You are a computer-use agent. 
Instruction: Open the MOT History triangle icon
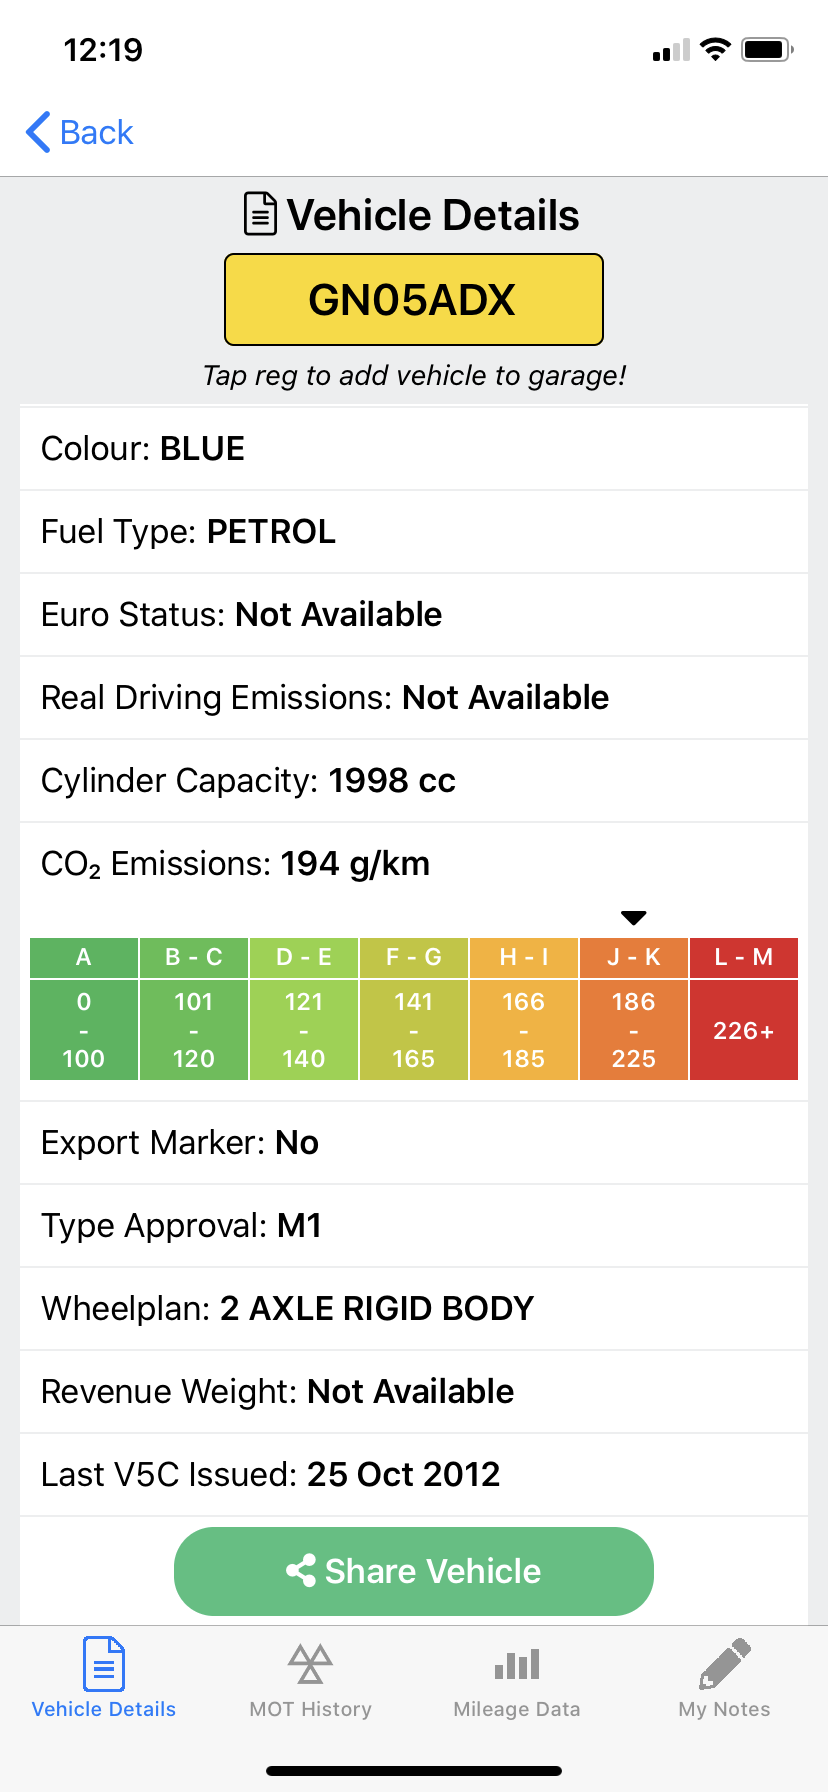point(310,1663)
